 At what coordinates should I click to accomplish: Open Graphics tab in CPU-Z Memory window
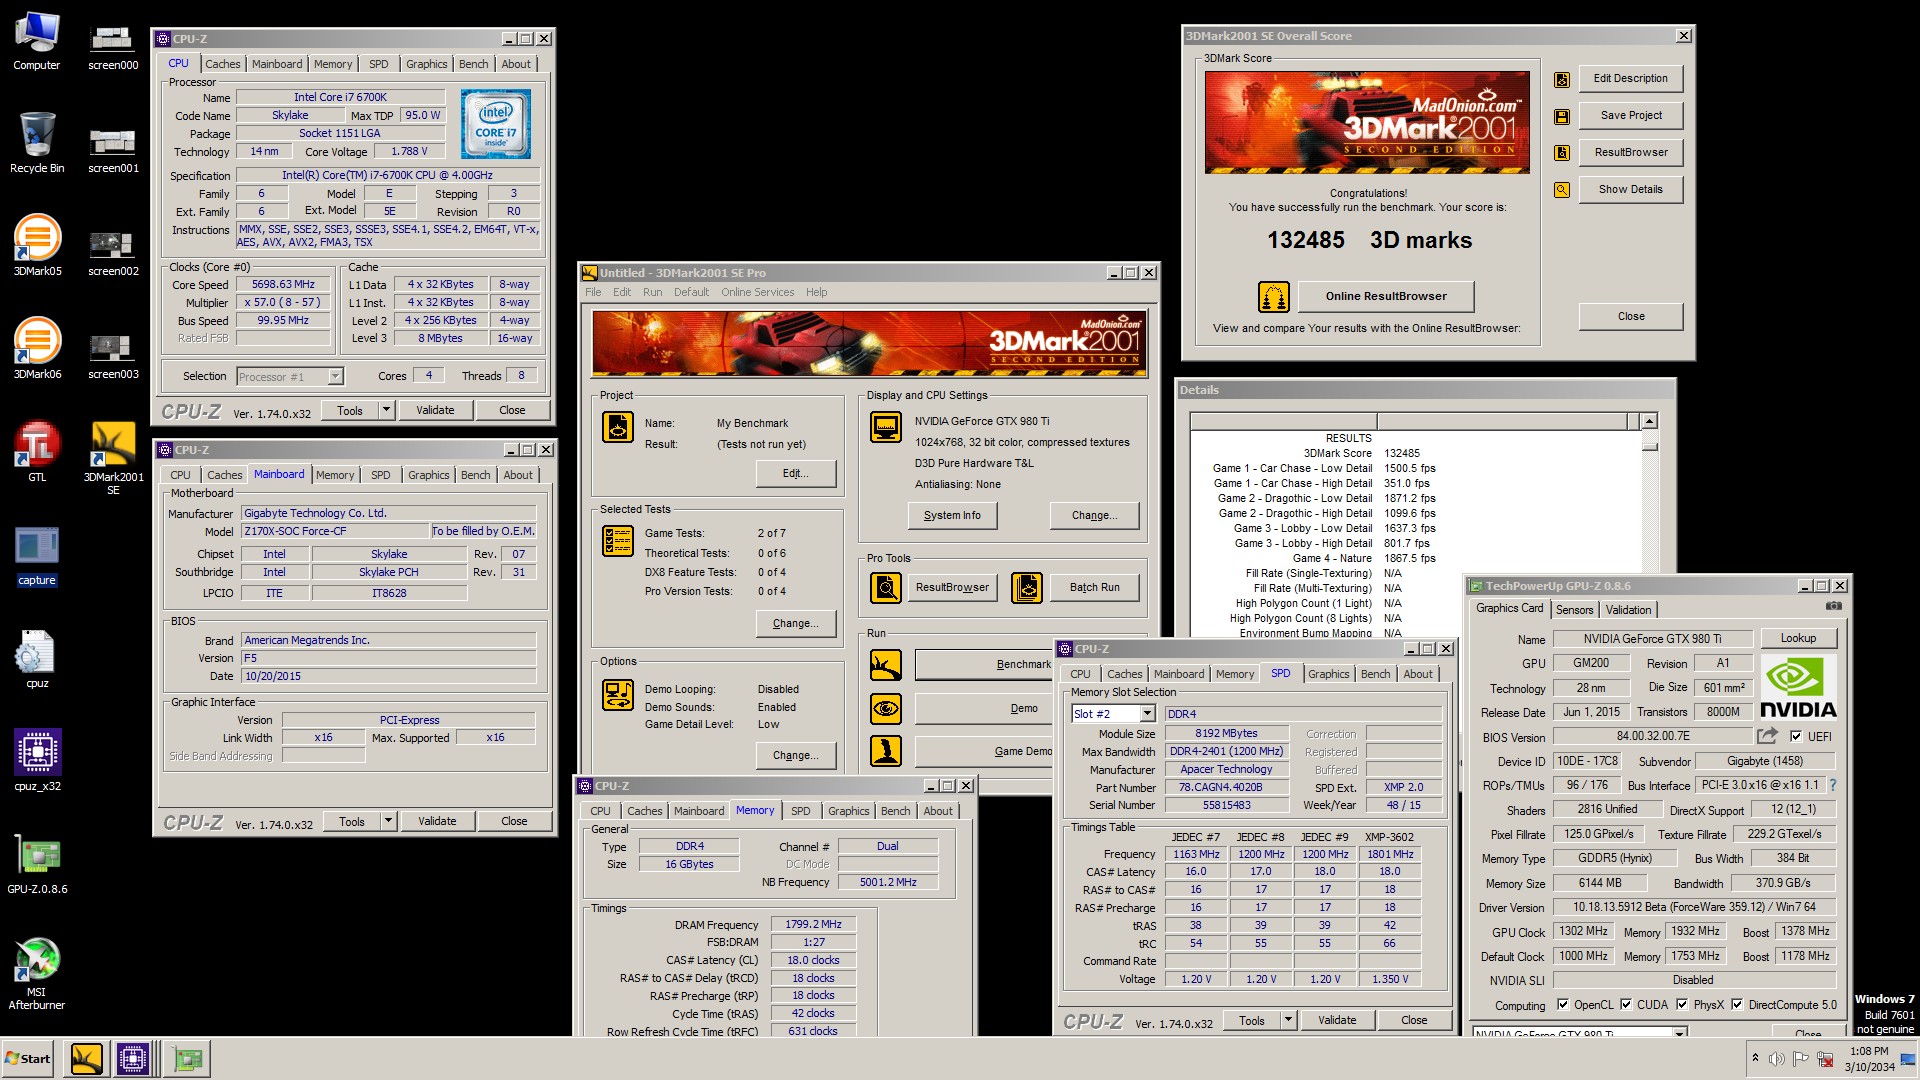(x=848, y=811)
